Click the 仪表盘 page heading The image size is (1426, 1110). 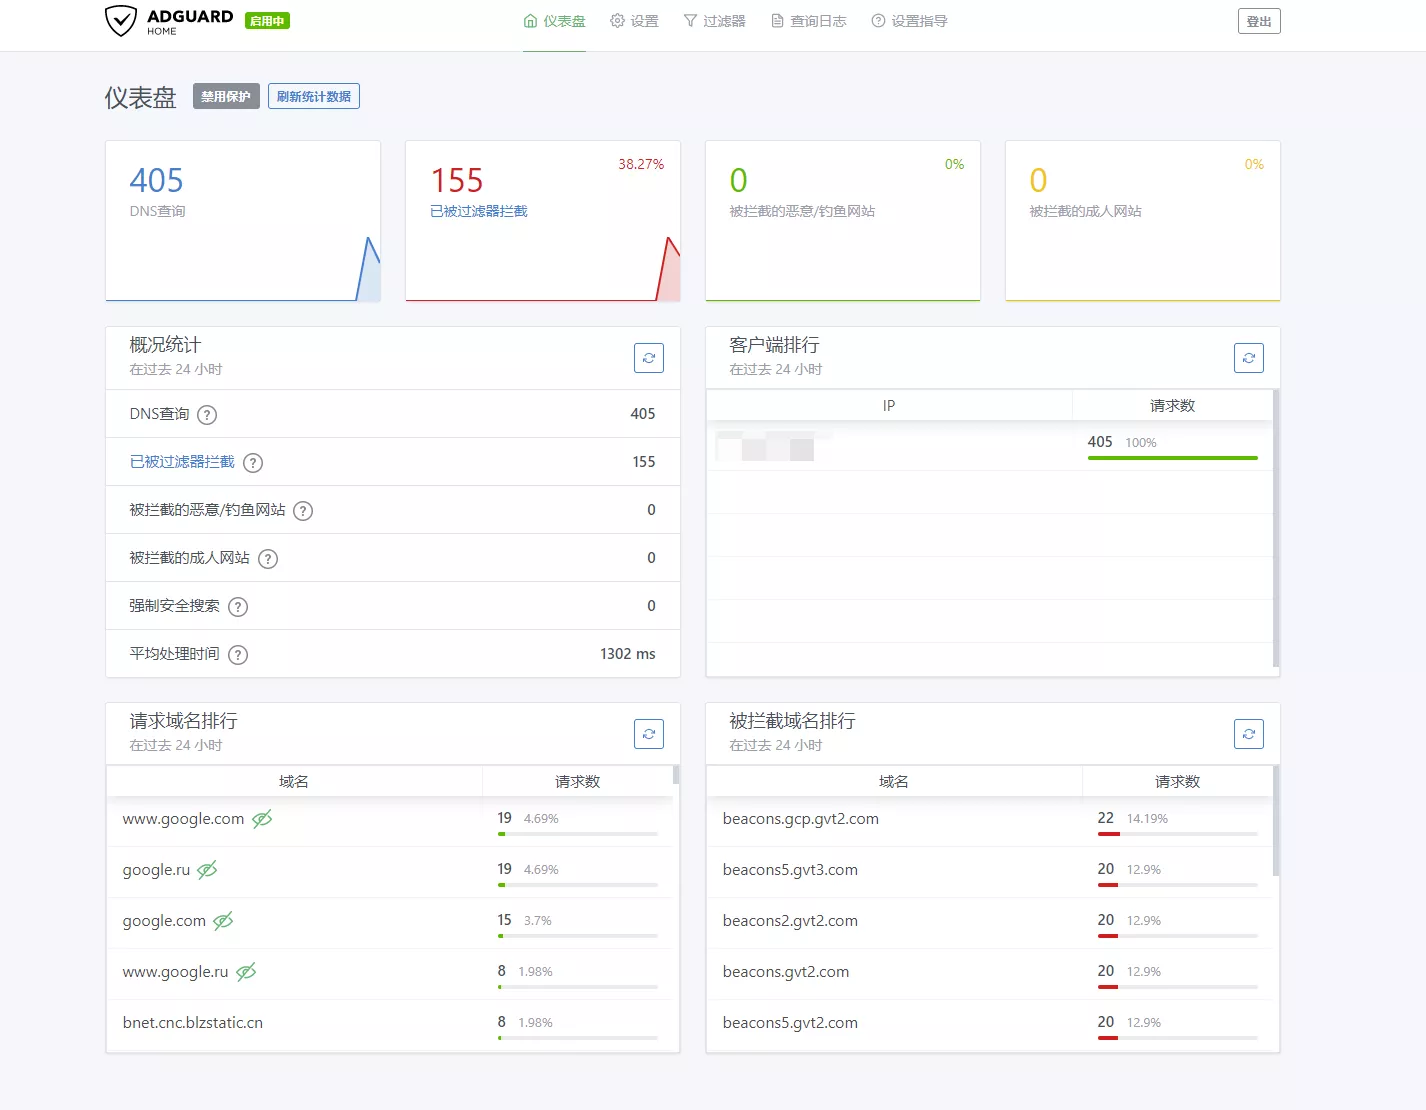(x=140, y=97)
